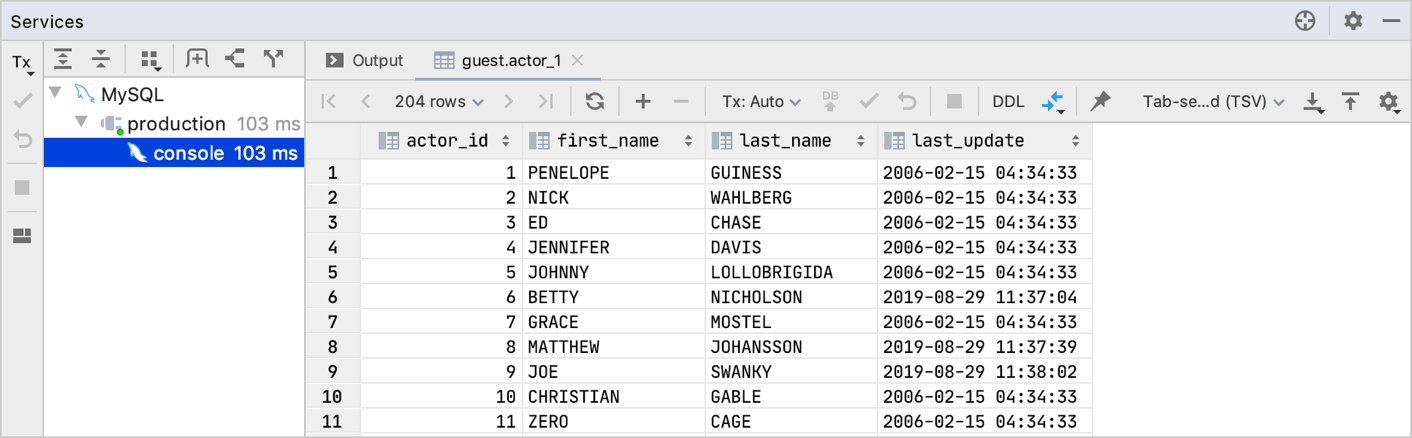This screenshot has width=1412, height=438.
Task: Add a new row with plus icon
Action: 643,101
